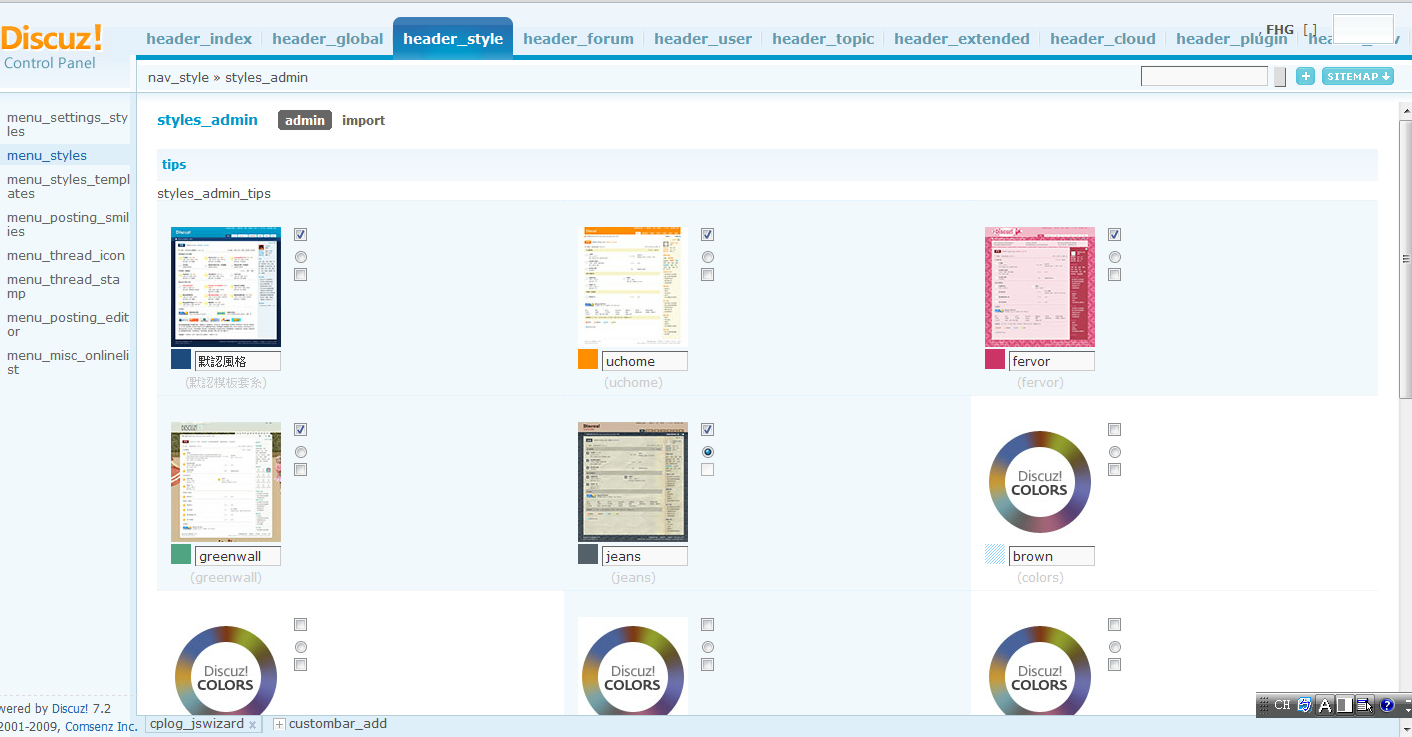This screenshot has height=737, width=1412.
Task: Open the header_user tab
Action: pos(703,39)
